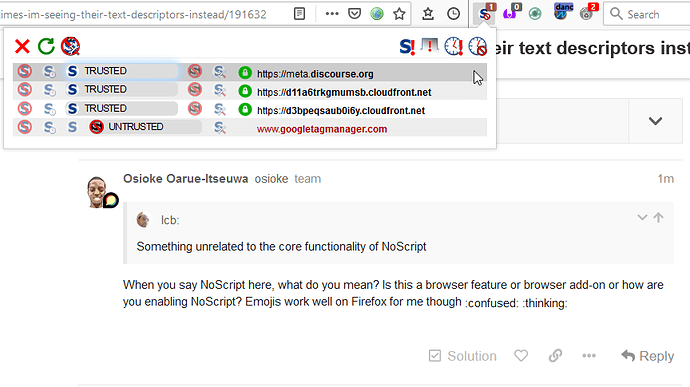This screenshot has width=690, height=387.
Task: Click the https://d11a6trkgmumsb.cloudfront.net domain text
Action: [344, 92]
